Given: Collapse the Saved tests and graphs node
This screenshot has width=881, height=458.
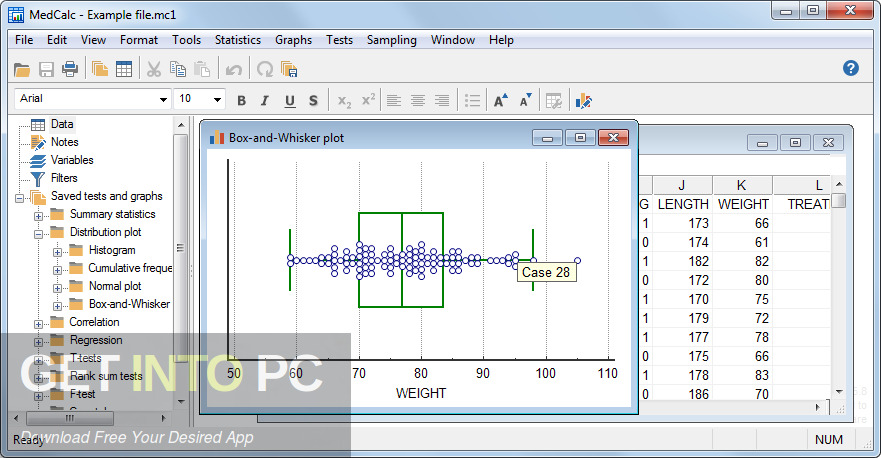Looking at the screenshot, I should [20, 198].
